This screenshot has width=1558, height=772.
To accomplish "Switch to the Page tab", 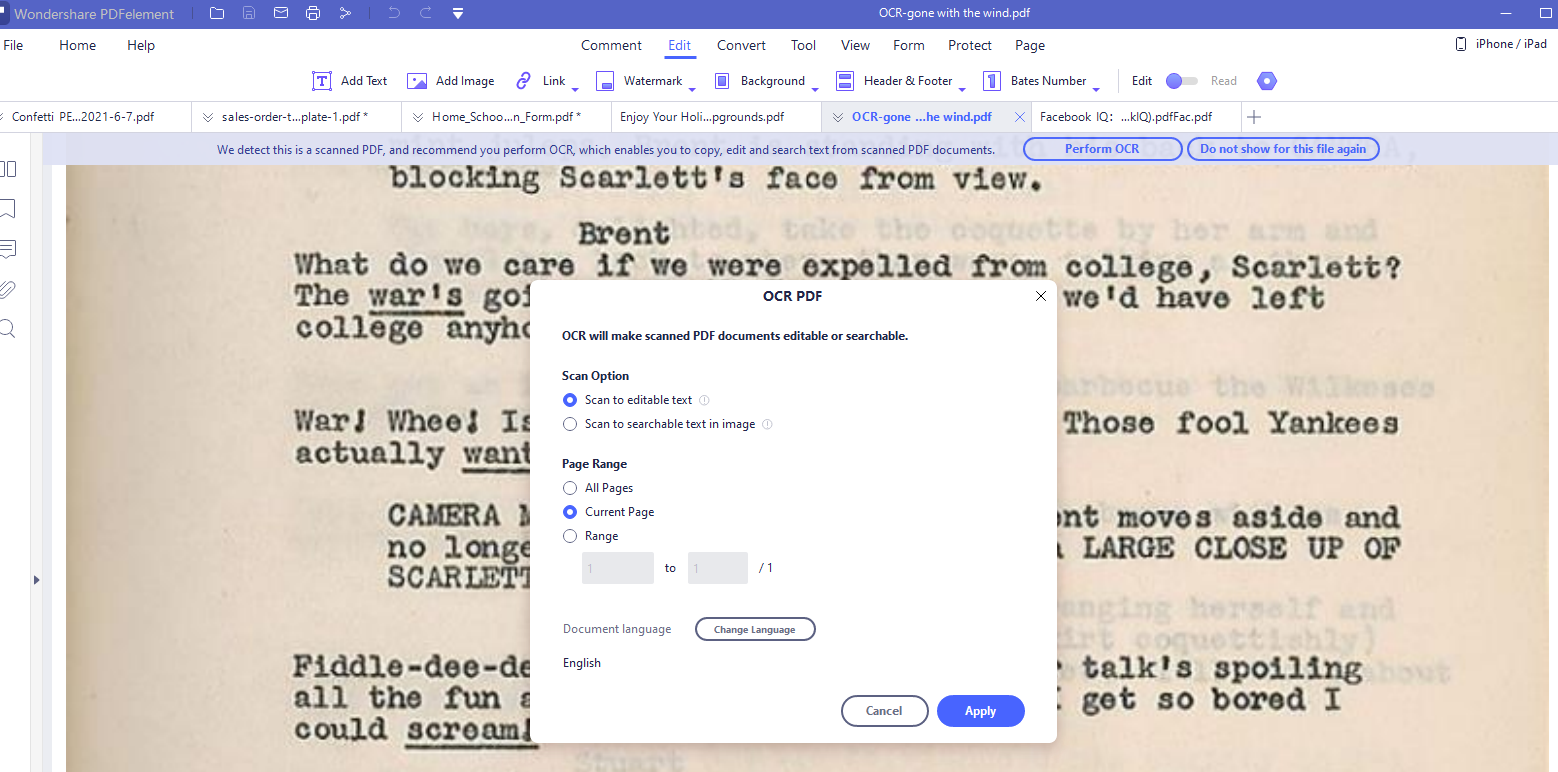I will click(1030, 45).
